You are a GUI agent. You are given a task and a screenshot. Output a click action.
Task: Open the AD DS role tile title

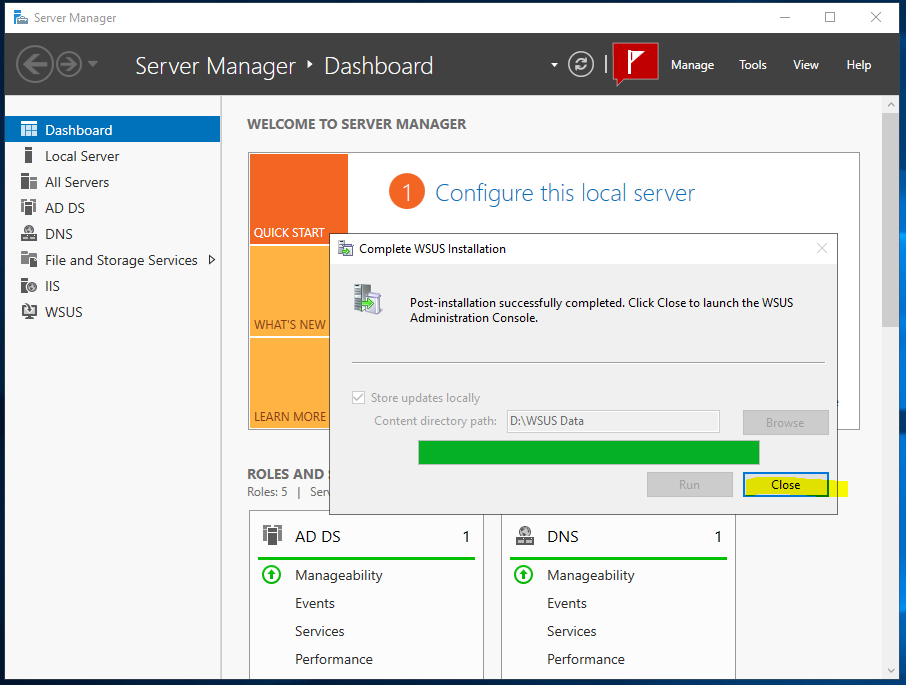[318, 537]
